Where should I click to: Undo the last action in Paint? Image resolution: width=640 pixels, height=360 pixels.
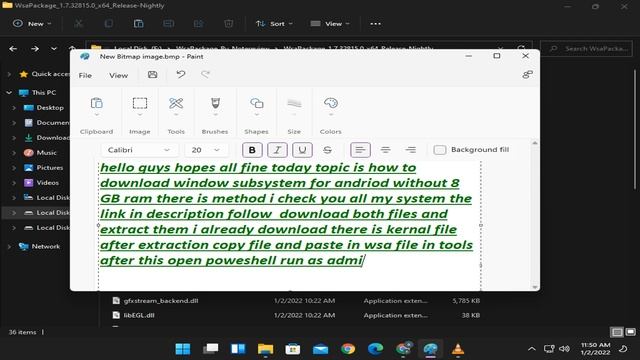pos(181,75)
